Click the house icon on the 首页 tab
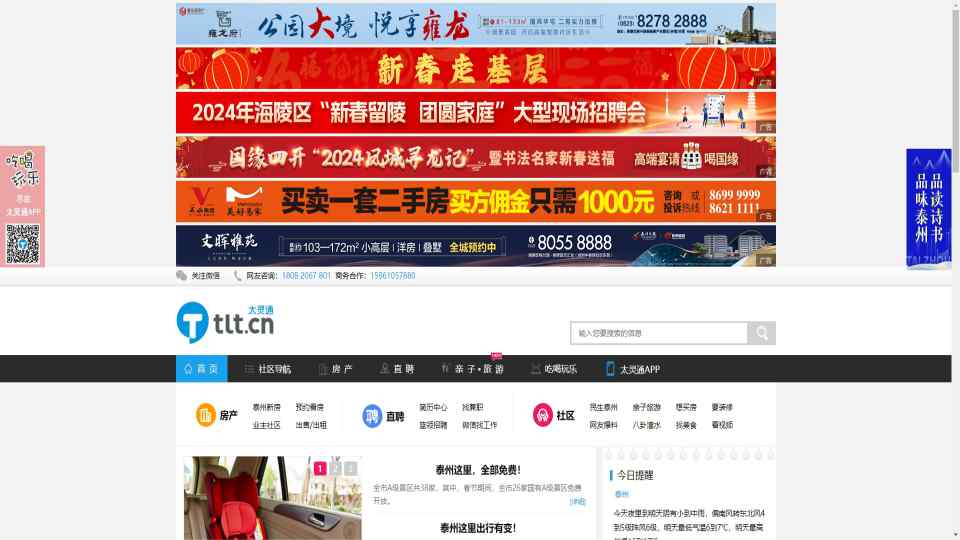Viewport: 960px width, 540px height. pos(188,369)
